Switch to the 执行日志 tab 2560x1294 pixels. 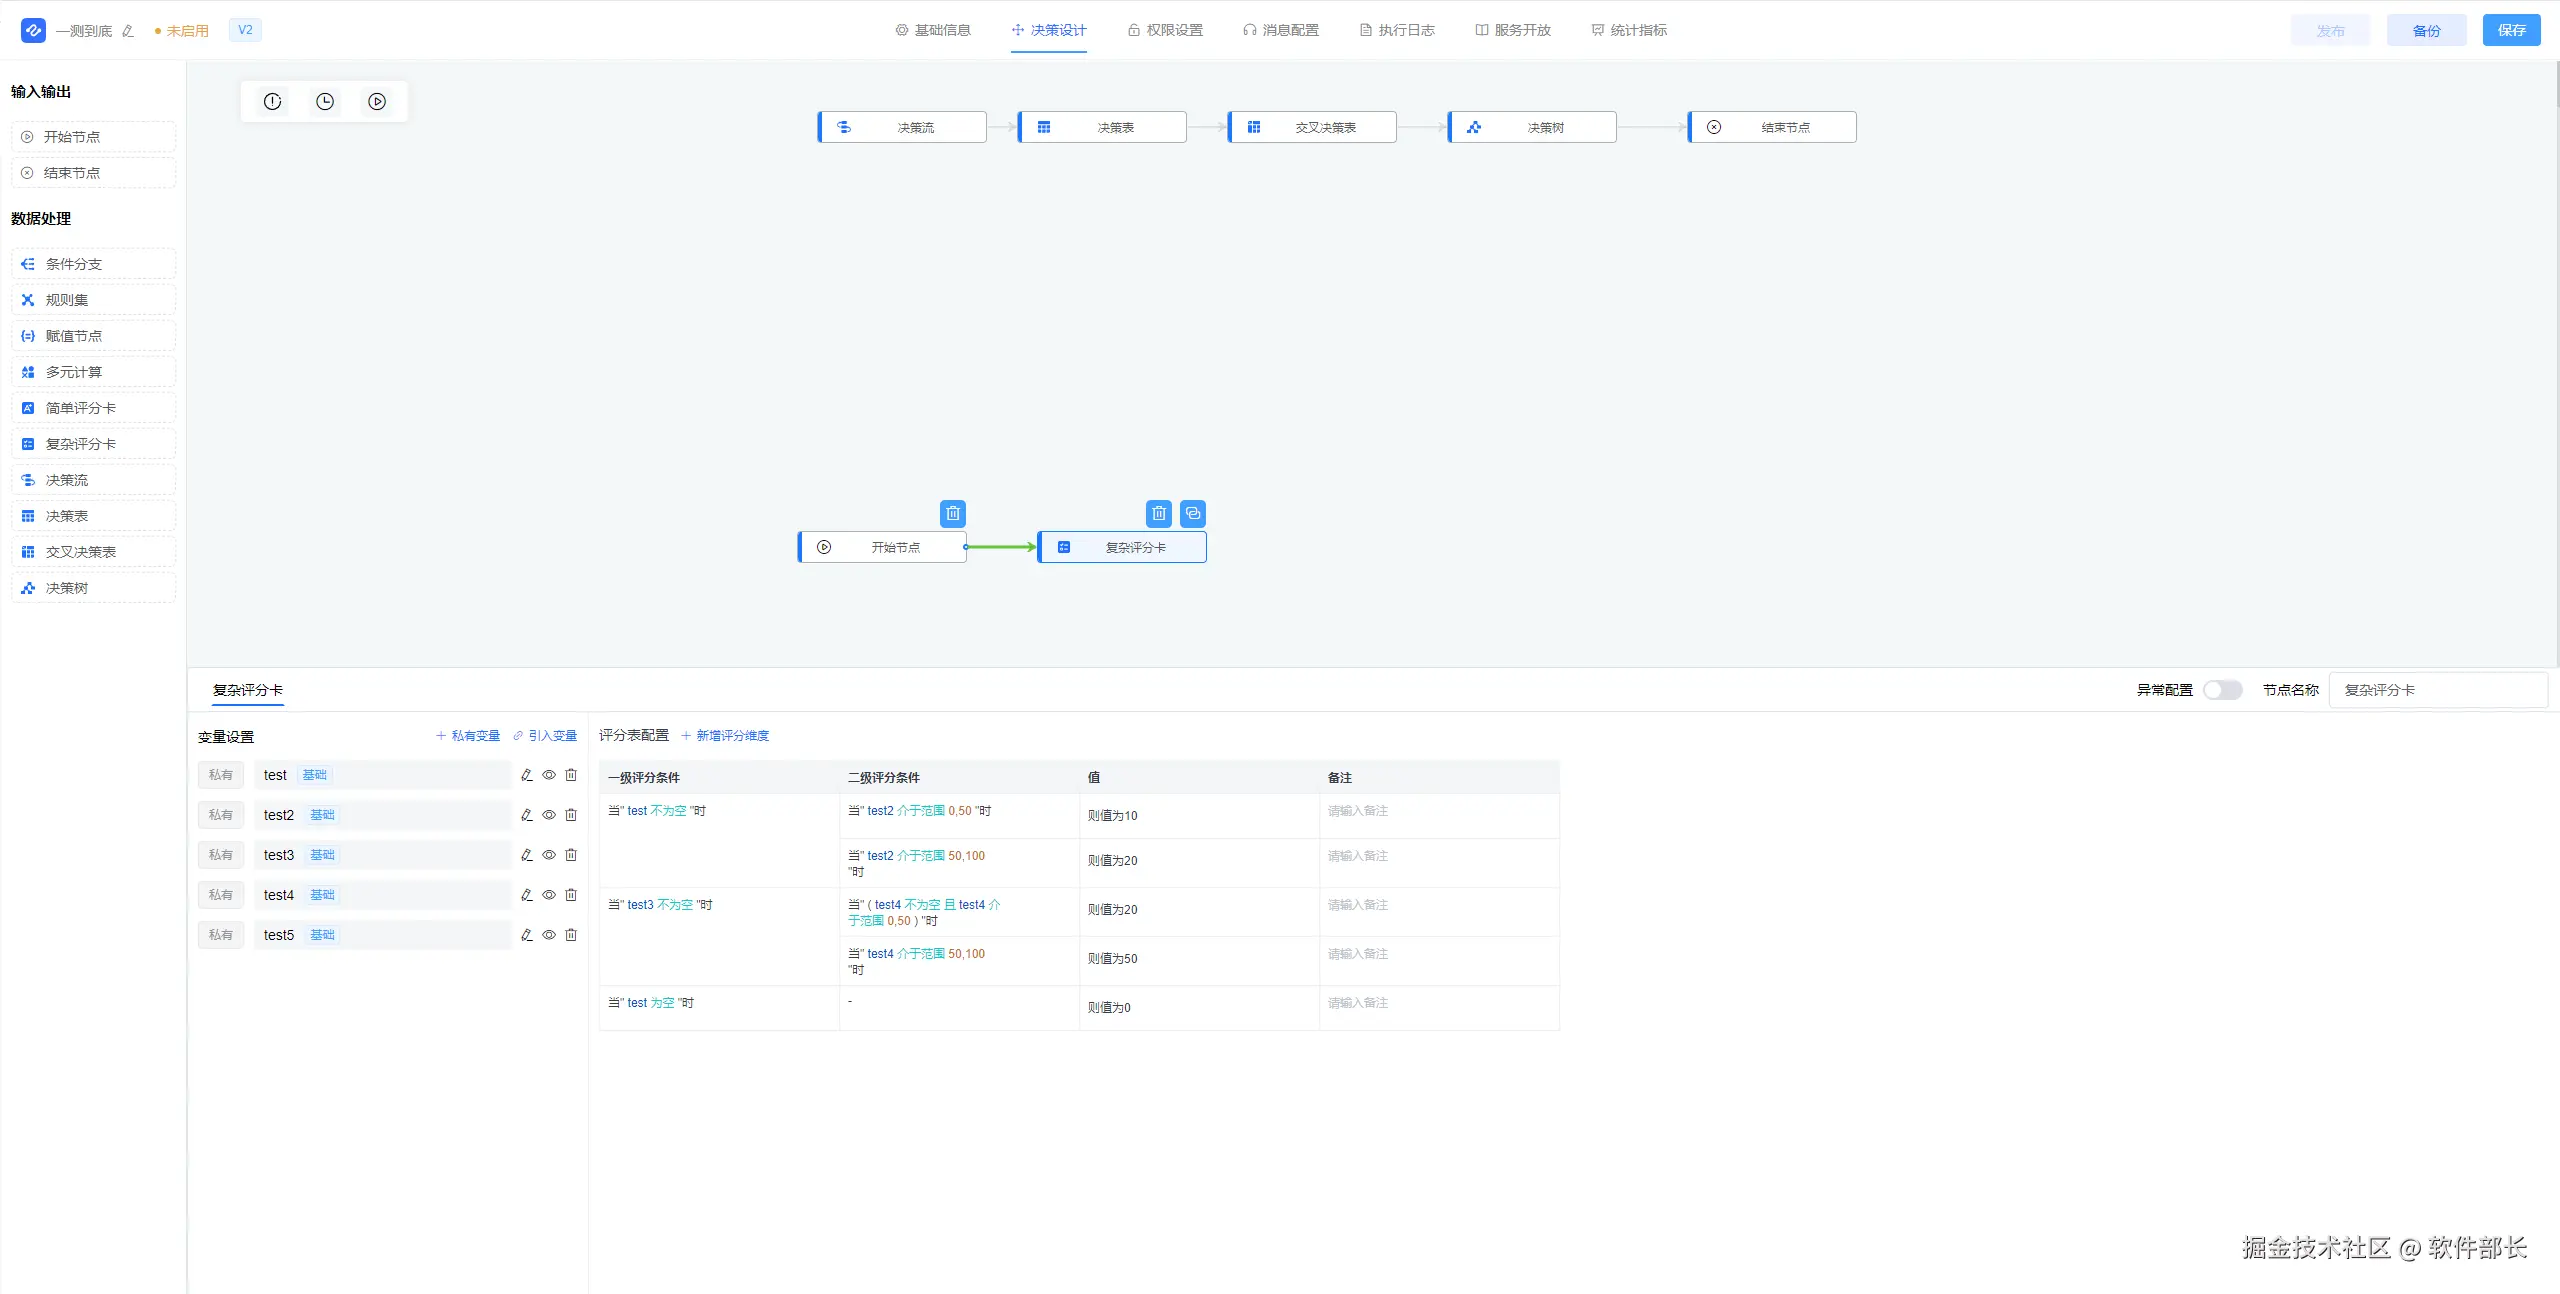tap(1397, 30)
